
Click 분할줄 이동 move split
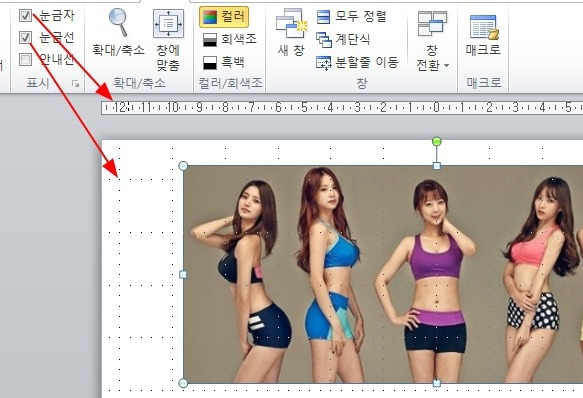click(357, 62)
